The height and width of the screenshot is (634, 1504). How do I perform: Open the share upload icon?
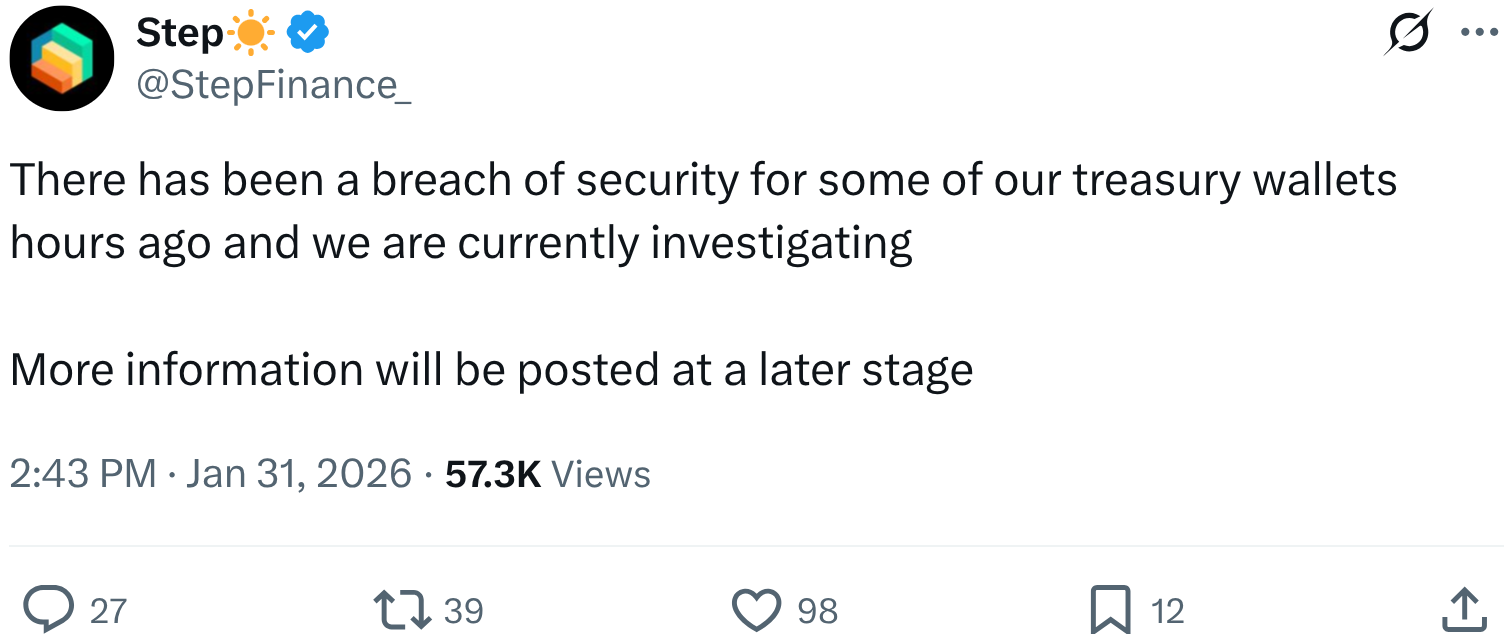1462,609
